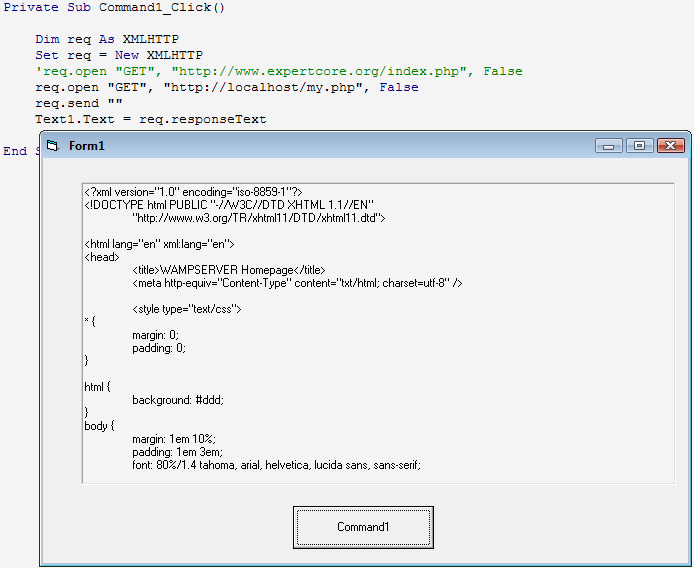Screen dimensions: 694x568
Task: Click the font tahoma arial line
Action: [276, 465]
